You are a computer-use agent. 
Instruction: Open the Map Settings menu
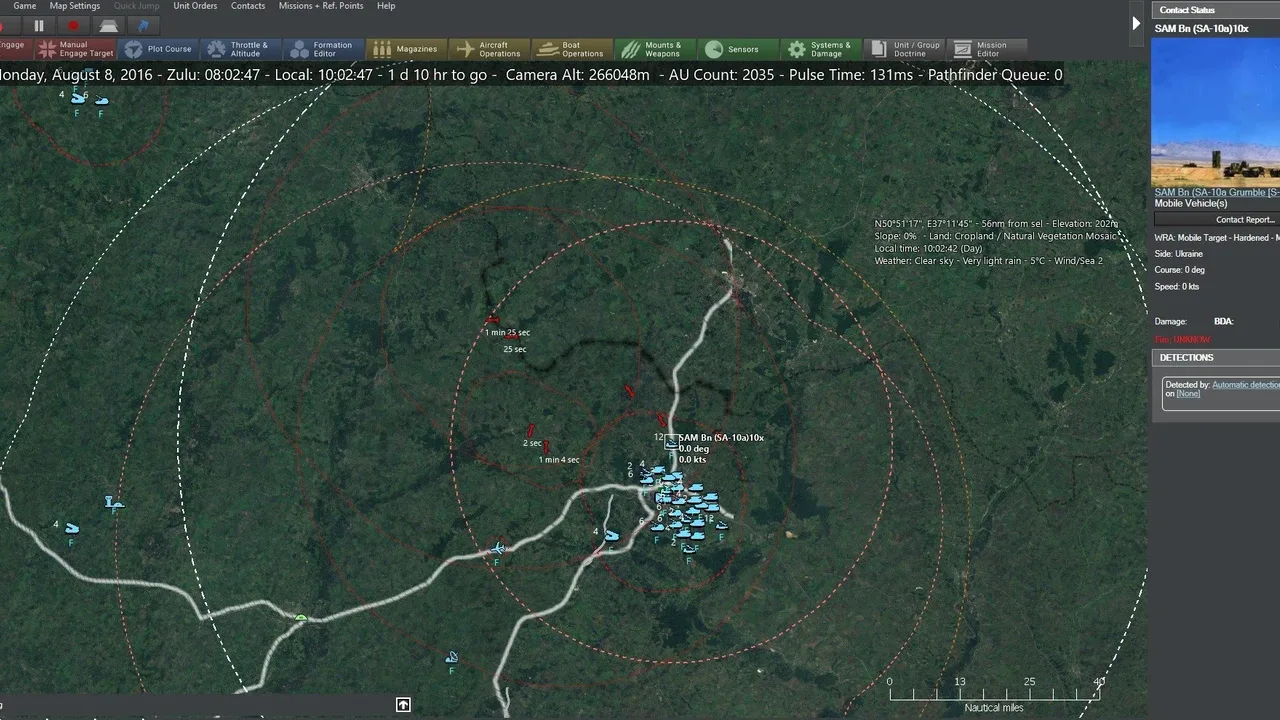(75, 6)
